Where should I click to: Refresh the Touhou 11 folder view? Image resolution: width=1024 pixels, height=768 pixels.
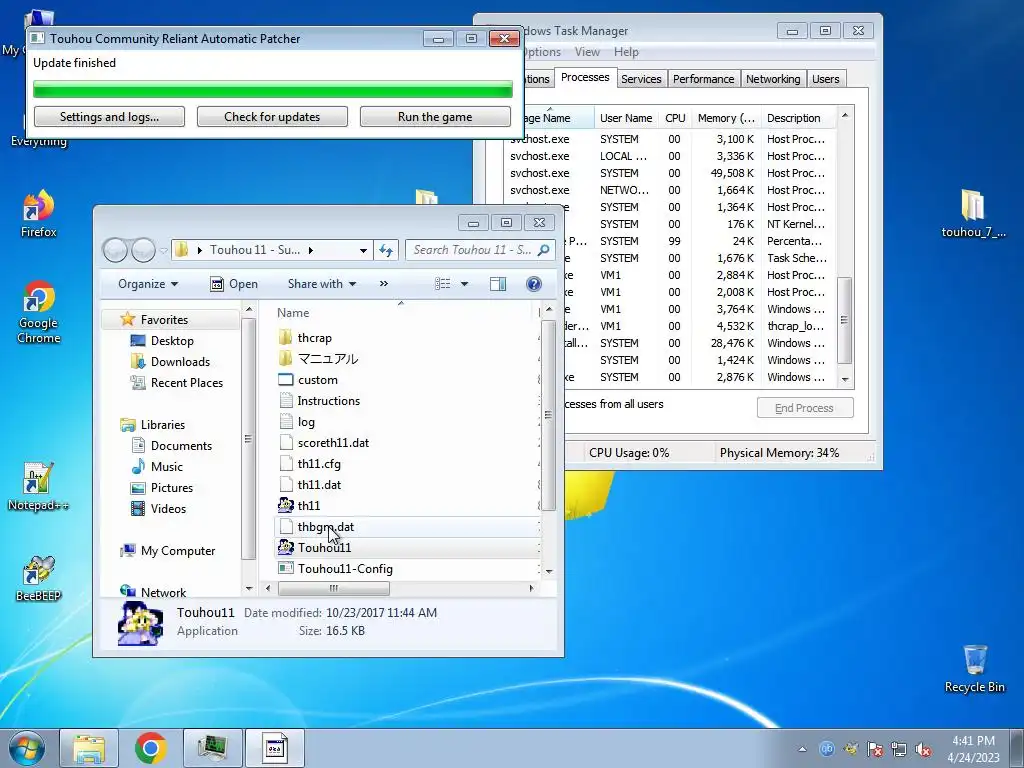(386, 250)
